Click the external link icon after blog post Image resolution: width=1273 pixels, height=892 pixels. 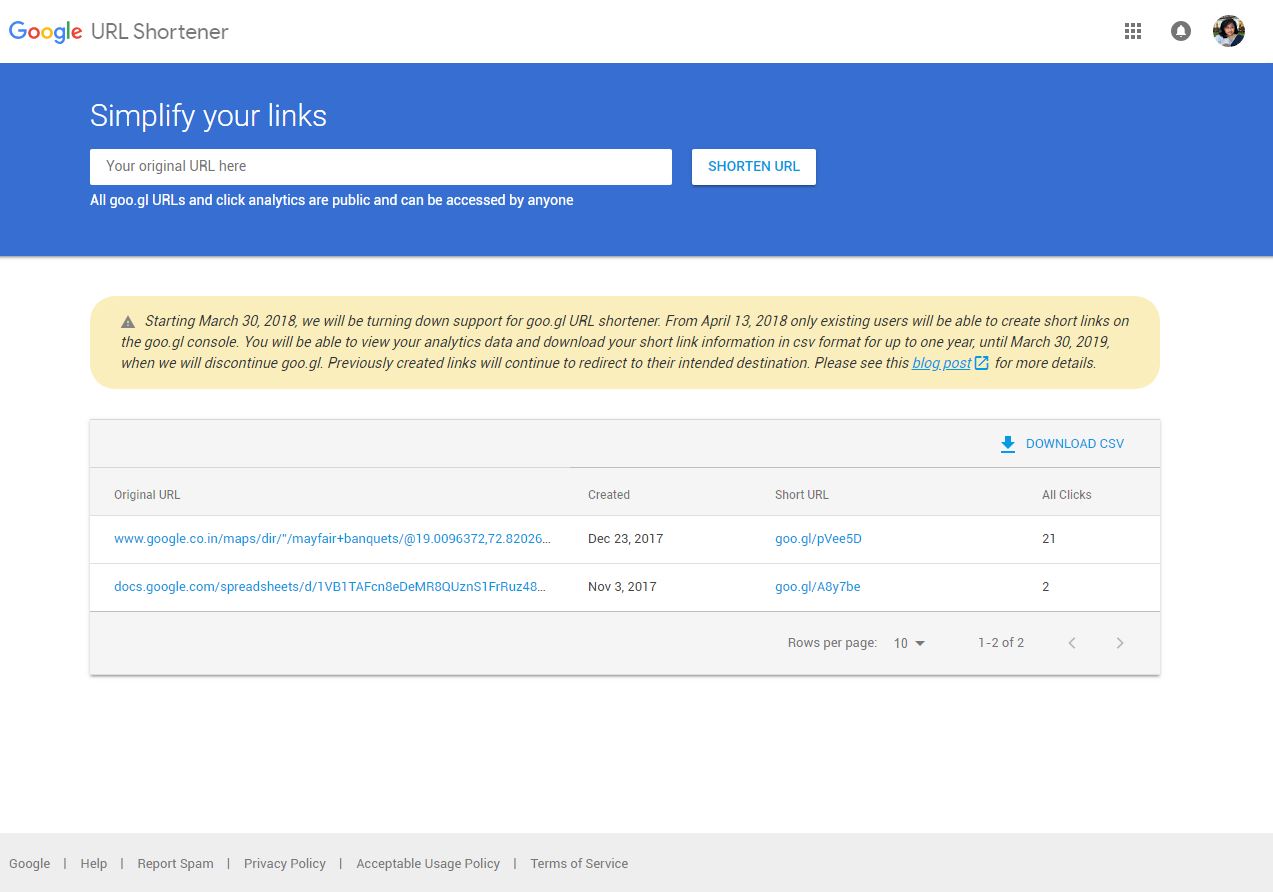tap(982, 363)
